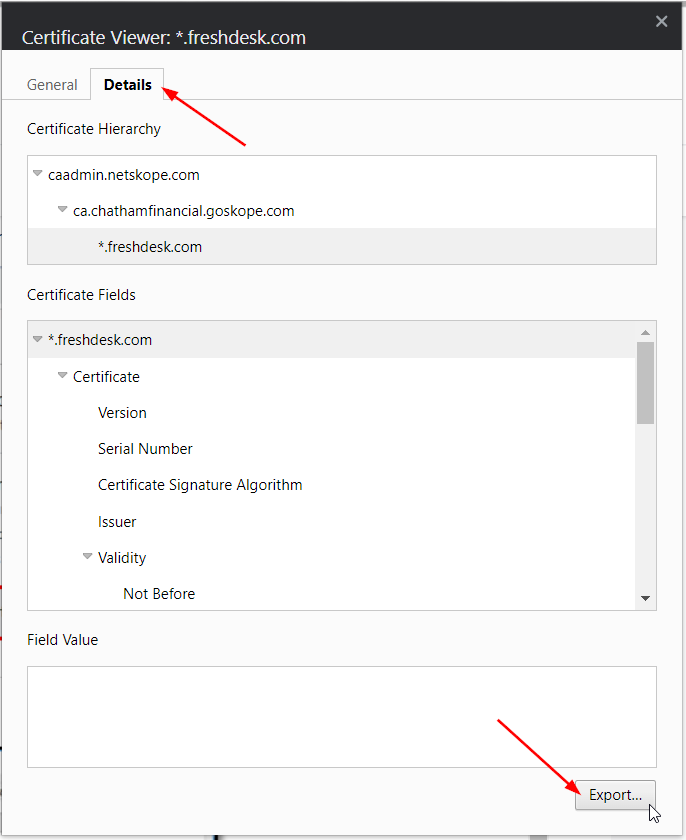Switch to the General tab
This screenshot has width=686, height=840.
[x=52, y=85]
